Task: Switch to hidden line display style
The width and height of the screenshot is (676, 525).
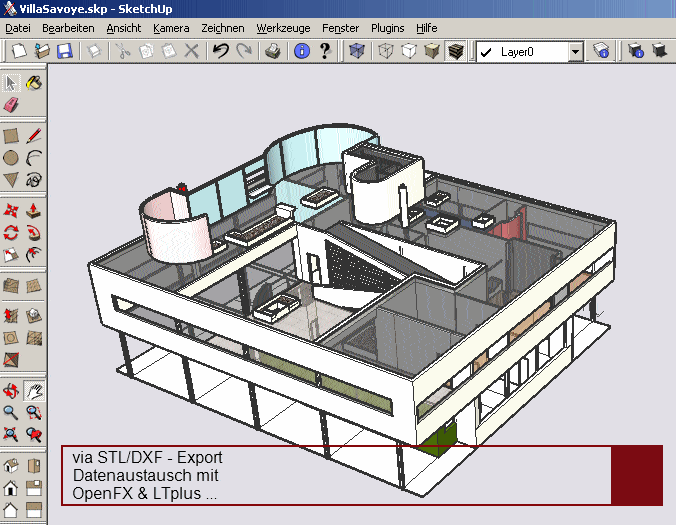Action: (x=409, y=51)
